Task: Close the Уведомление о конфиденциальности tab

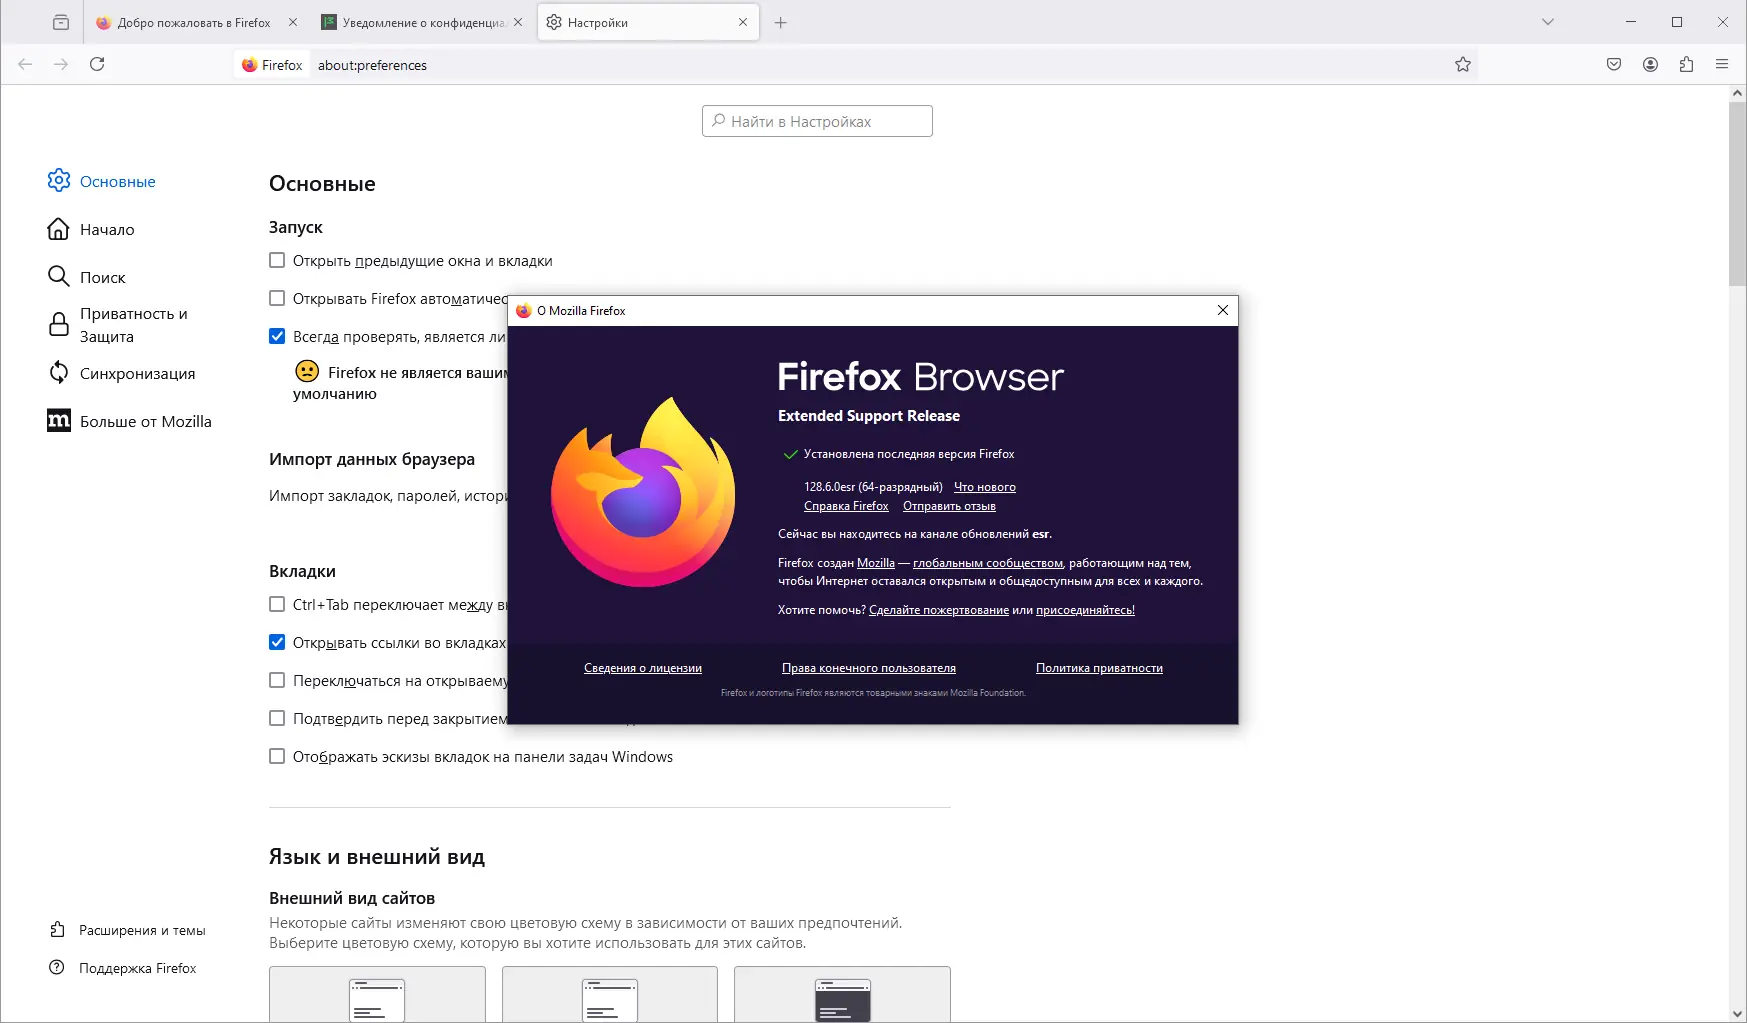Action: (x=518, y=22)
